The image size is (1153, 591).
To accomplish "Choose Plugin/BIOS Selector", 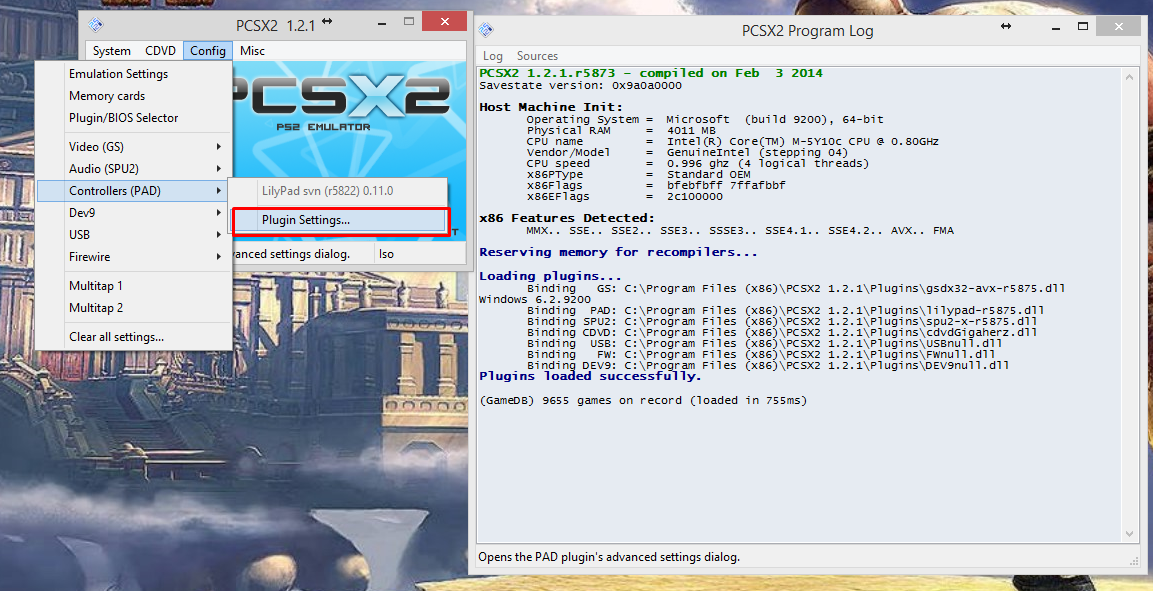I will click(x=134, y=118).
